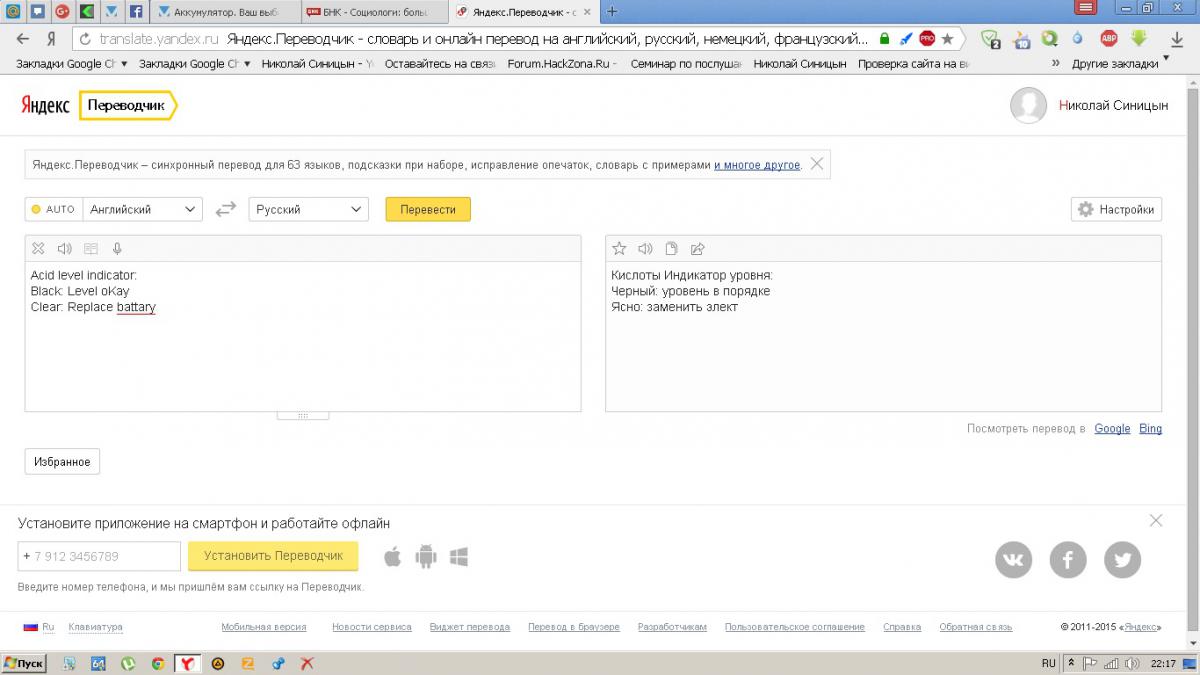Image resolution: width=1200 pixels, height=675 pixels.
Task: Expand the first Закладки Google bookmarks folder
Action: tap(72, 63)
